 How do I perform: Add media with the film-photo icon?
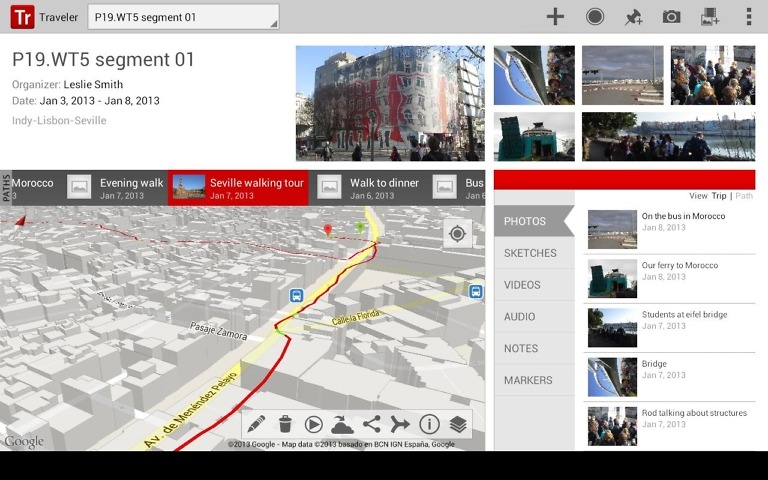click(x=710, y=17)
